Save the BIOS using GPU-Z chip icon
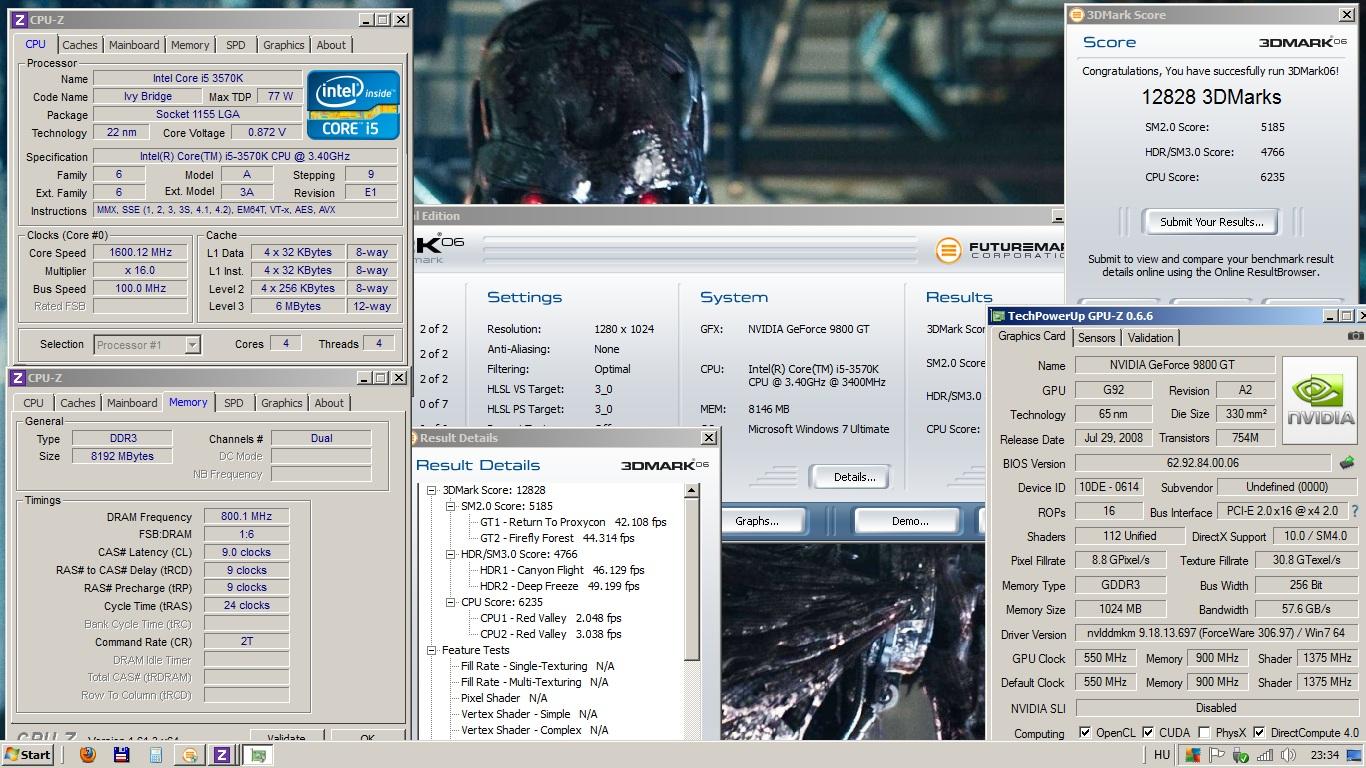 pyautogui.click(x=1347, y=463)
